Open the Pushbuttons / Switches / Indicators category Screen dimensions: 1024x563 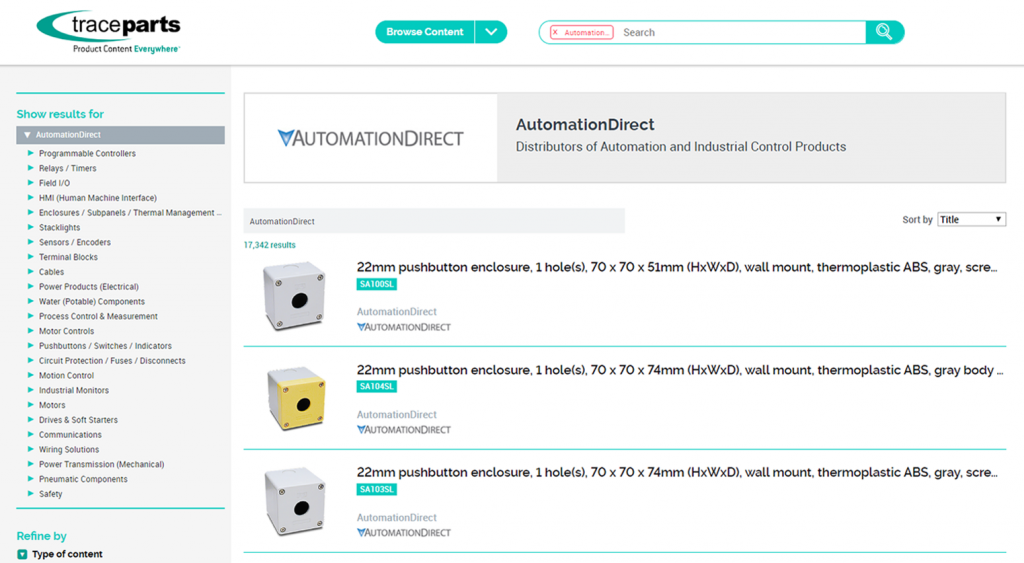[105, 346]
